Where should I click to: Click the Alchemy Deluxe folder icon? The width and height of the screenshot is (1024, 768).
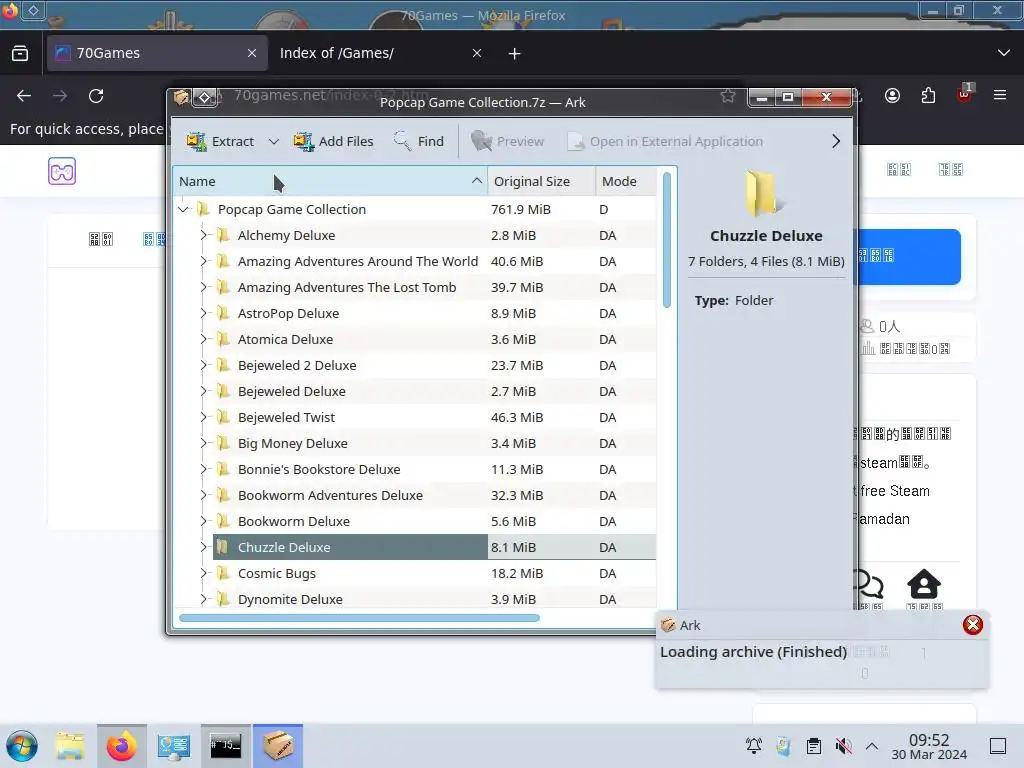(223, 235)
